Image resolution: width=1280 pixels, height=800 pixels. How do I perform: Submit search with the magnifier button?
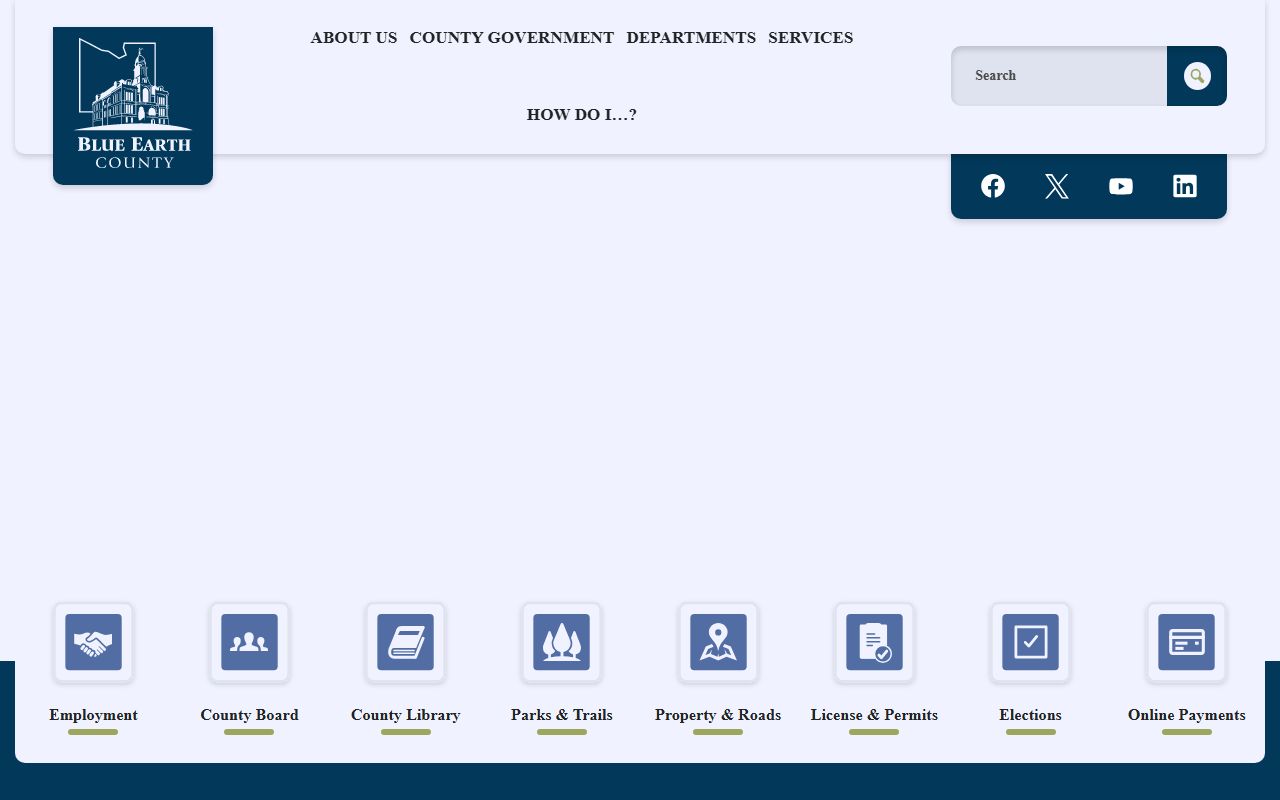(x=1197, y=76)
